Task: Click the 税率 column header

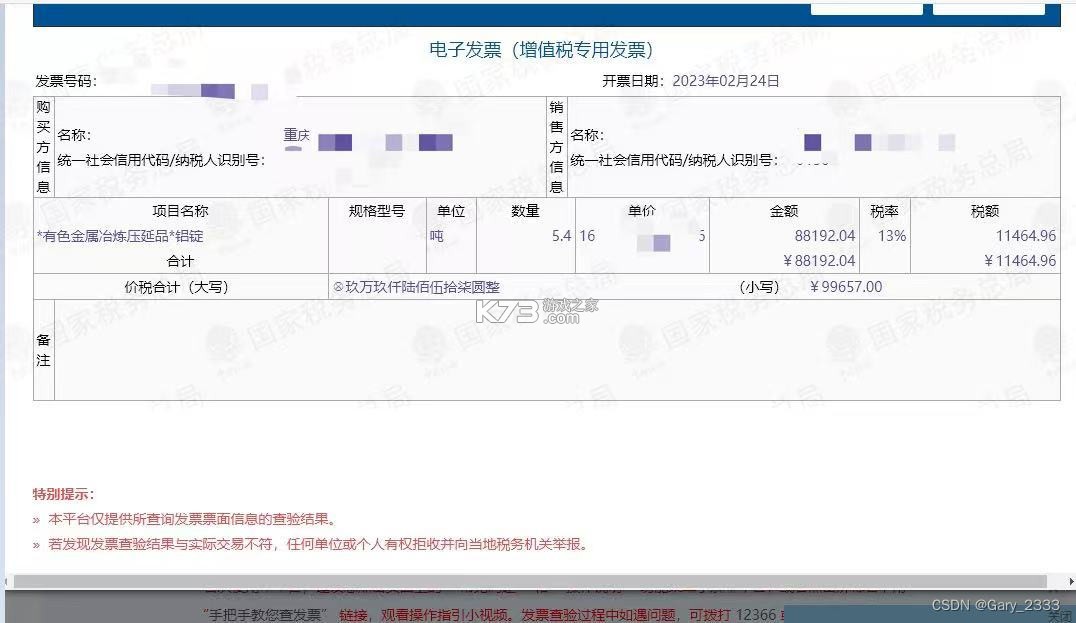Action: coord(884,211)
